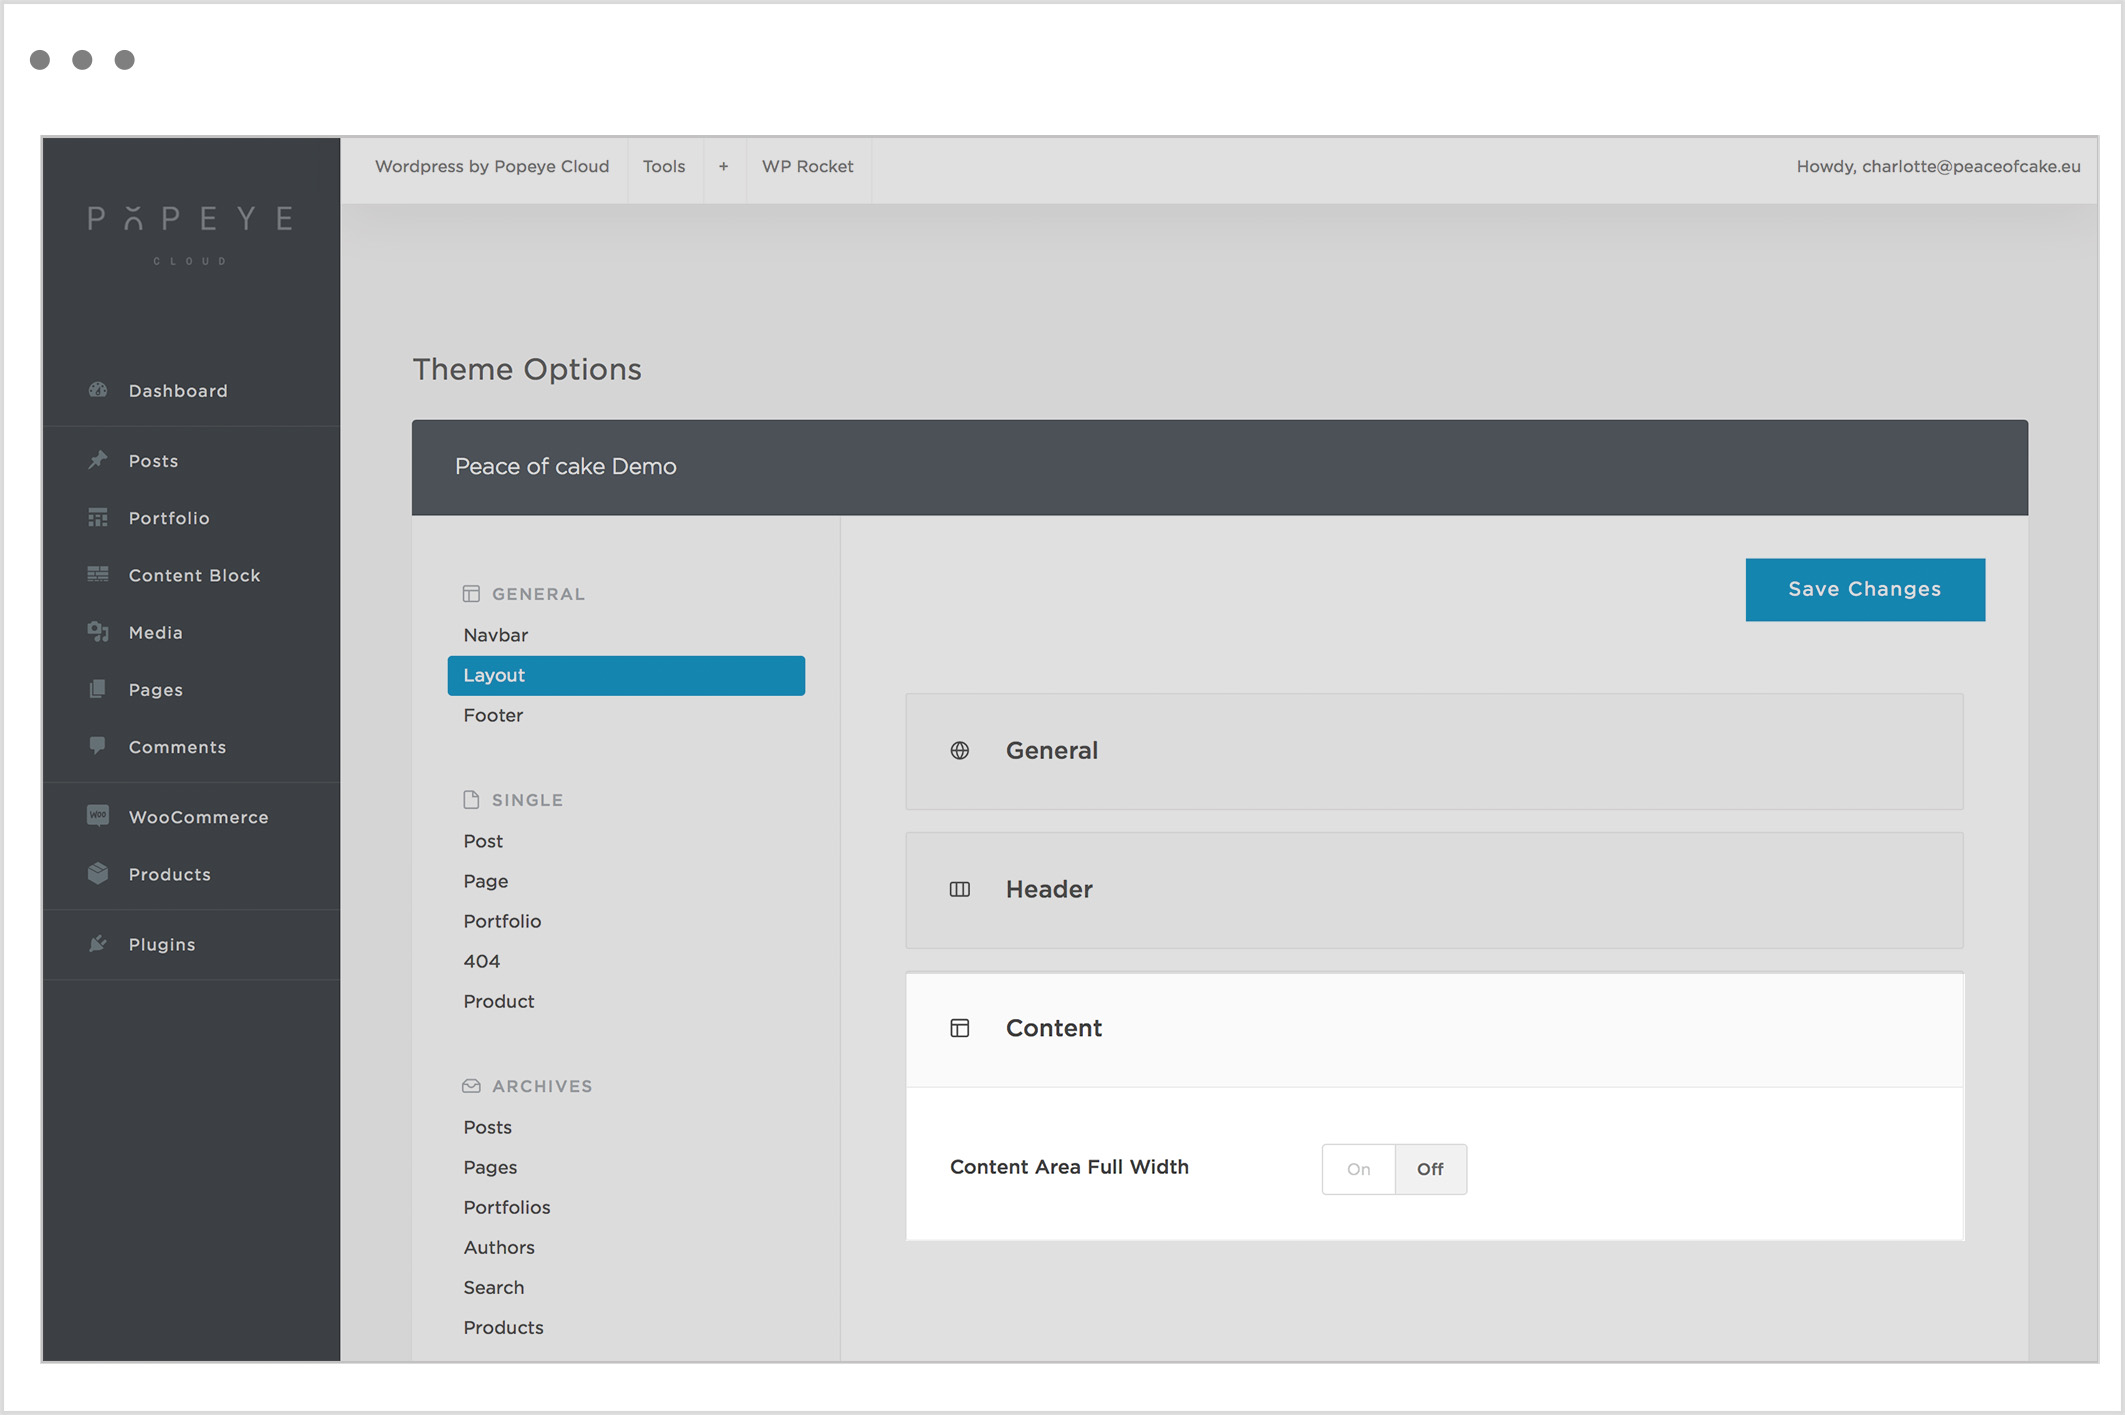Click the Comments bubble icon
The height and width of the screenshot is (1415, 2125).
click(x=98, y=746)
